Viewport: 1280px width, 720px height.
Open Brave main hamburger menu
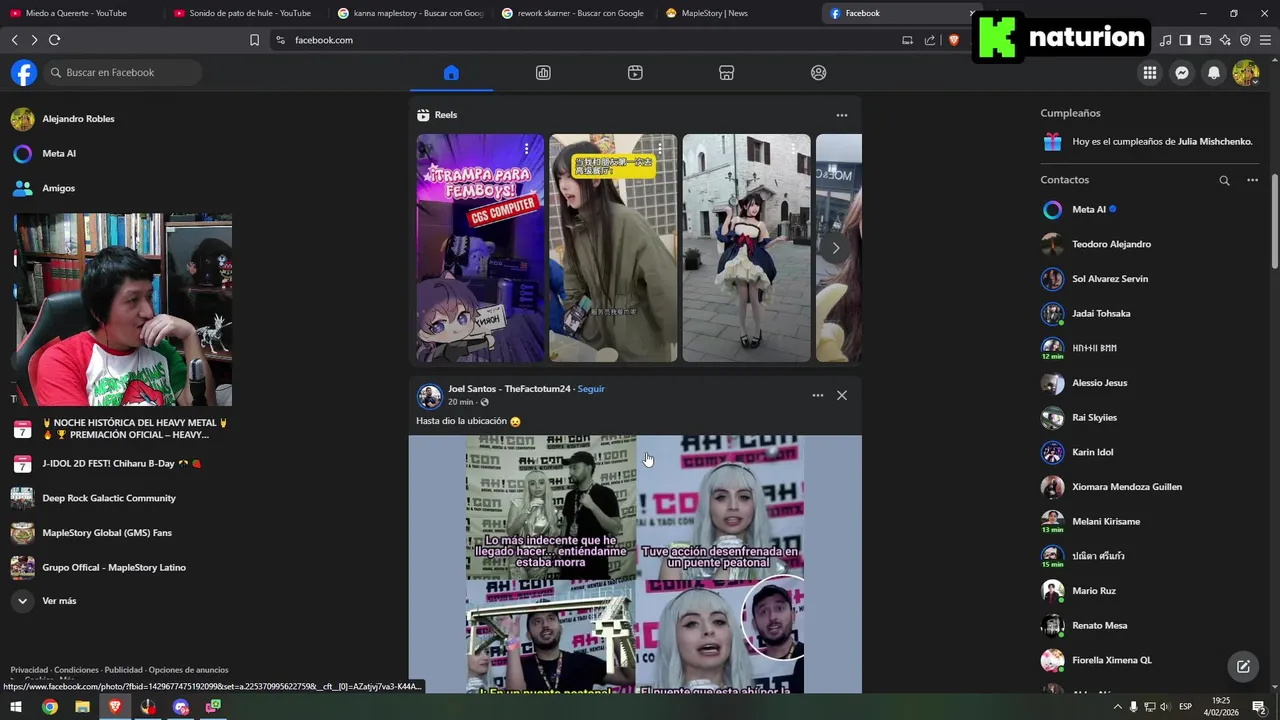(1265, 40)
